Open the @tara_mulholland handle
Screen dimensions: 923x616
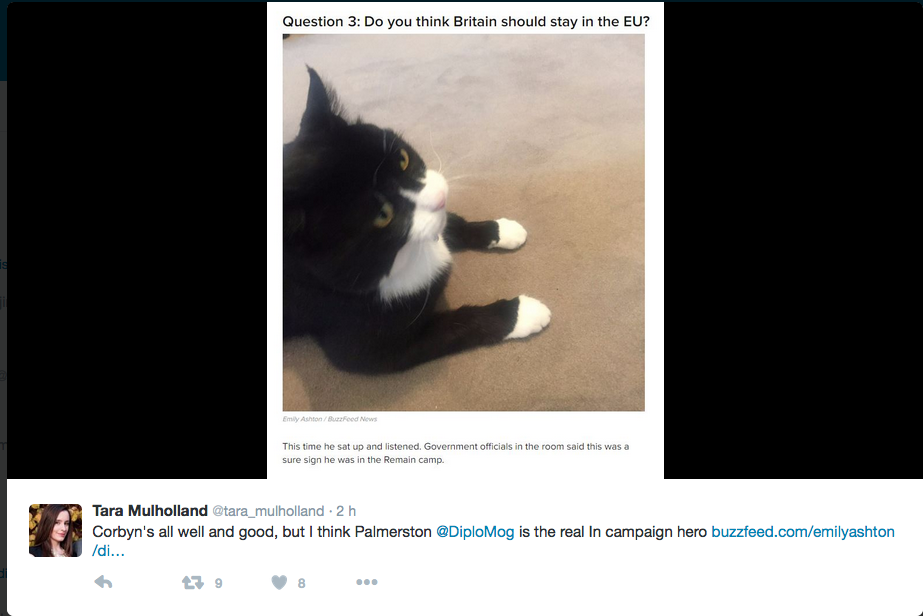268,511
